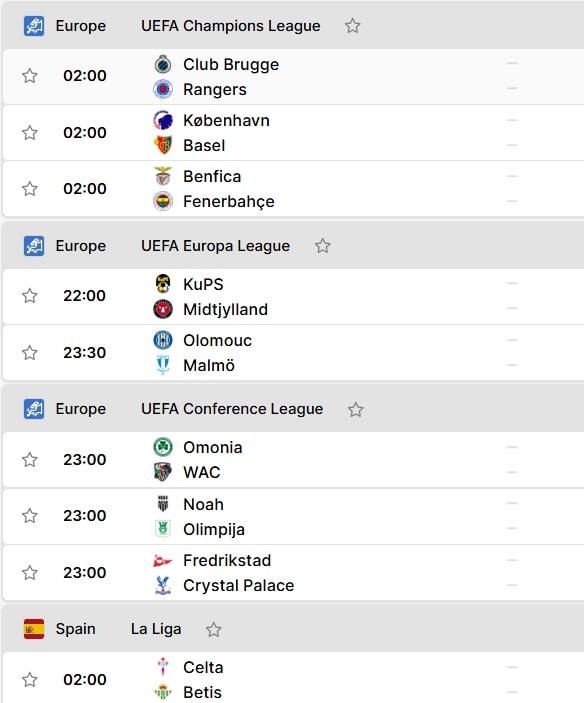Viewport: 584px width, 703px height.
Task: Click the Crystal Palace crest
Action: [163, 585]
